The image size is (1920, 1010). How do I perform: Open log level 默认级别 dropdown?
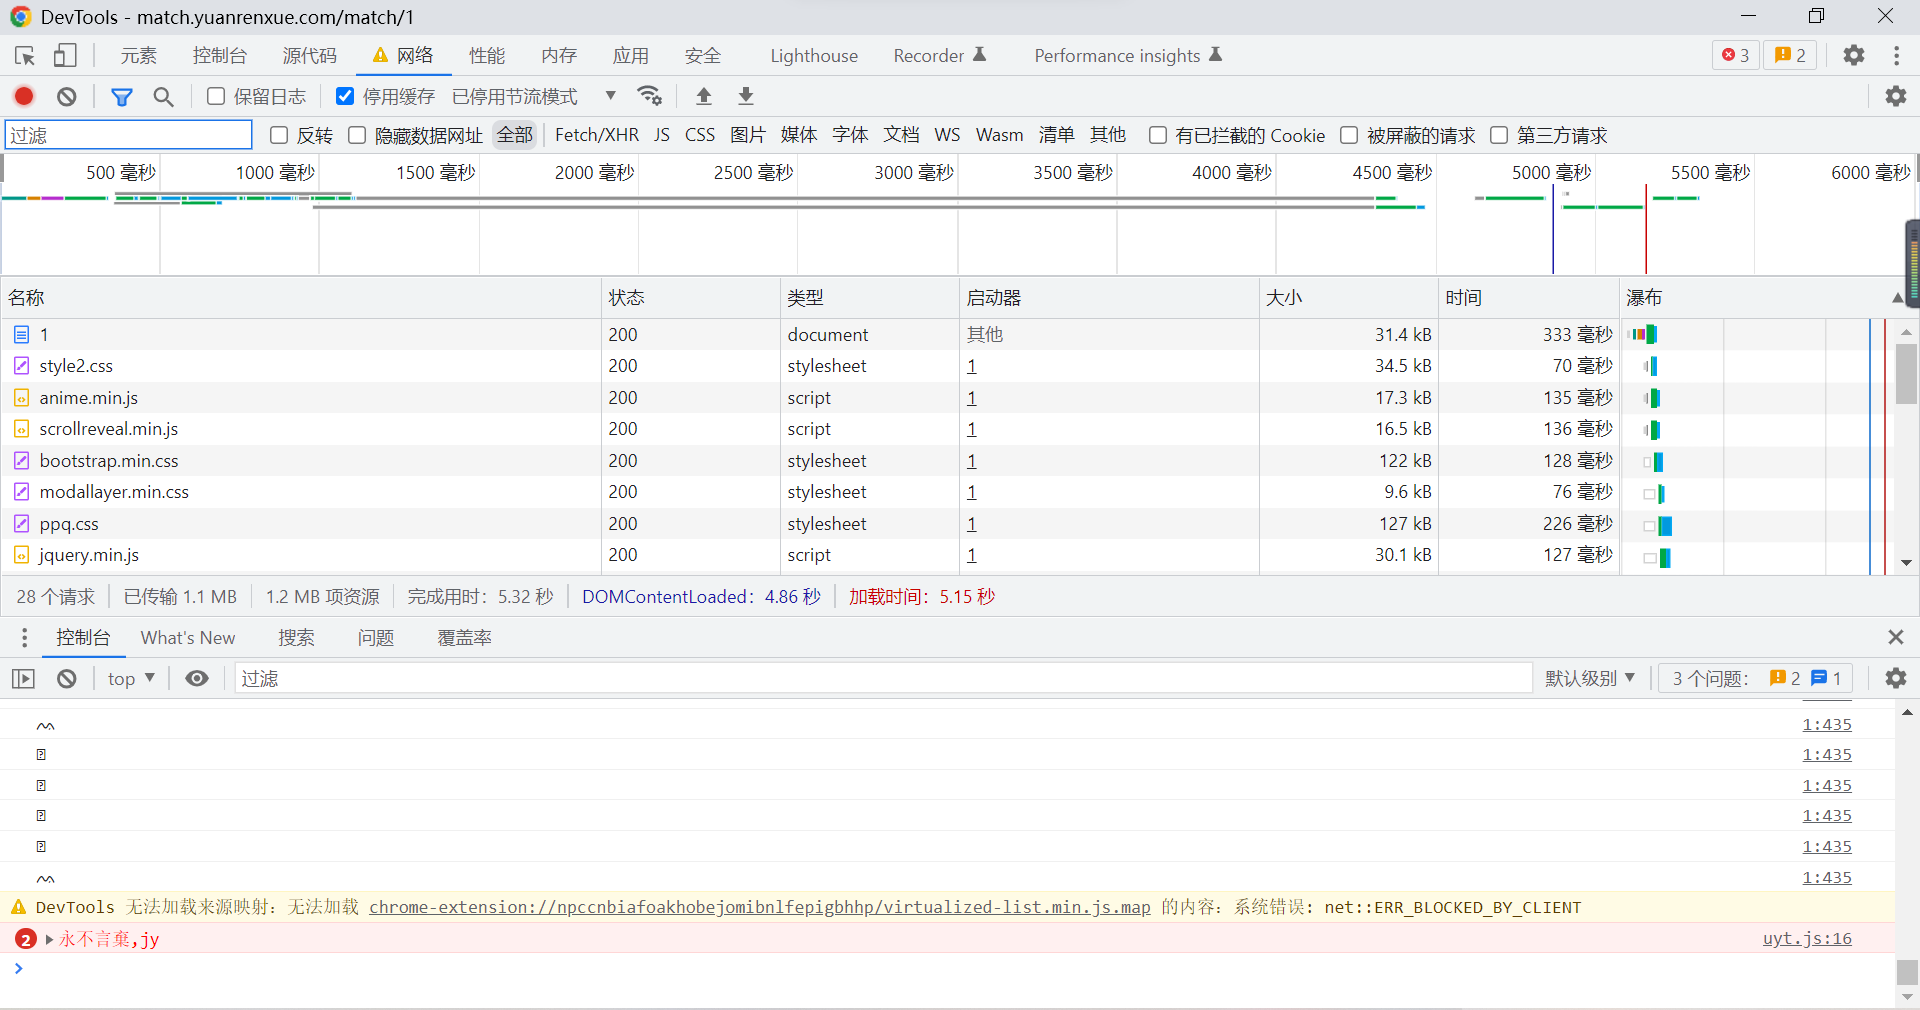(1590, 679)
